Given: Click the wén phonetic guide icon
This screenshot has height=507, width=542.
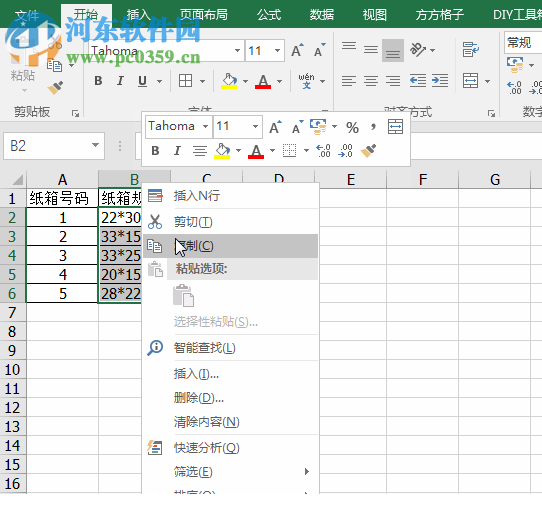Looking at the screenshot, I should pos(306,81).
